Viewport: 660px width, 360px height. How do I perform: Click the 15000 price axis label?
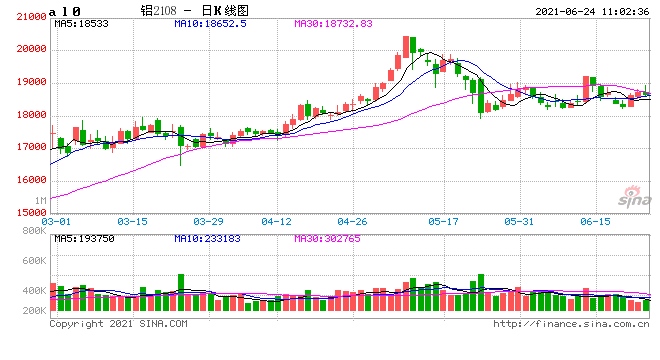[31, 212]
